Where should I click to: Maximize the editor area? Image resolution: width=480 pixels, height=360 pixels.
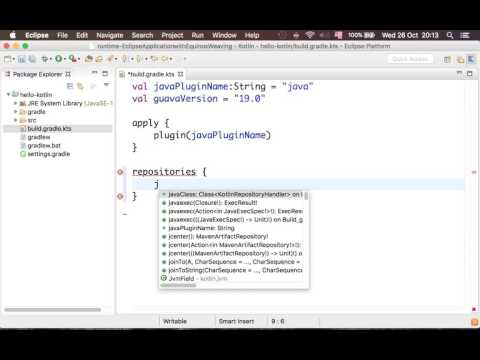(x=469, y=73)
